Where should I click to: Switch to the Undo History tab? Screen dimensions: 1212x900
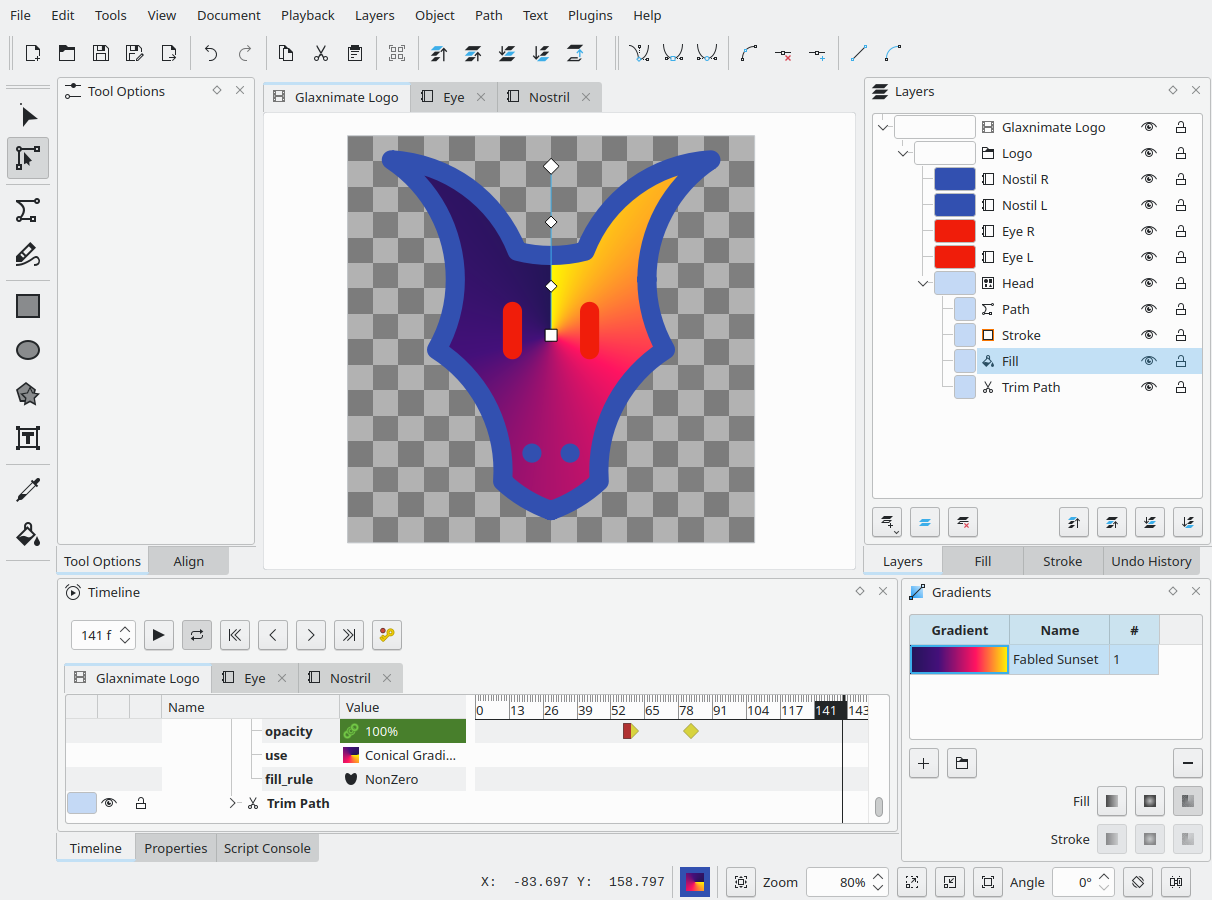[1151, 561]
